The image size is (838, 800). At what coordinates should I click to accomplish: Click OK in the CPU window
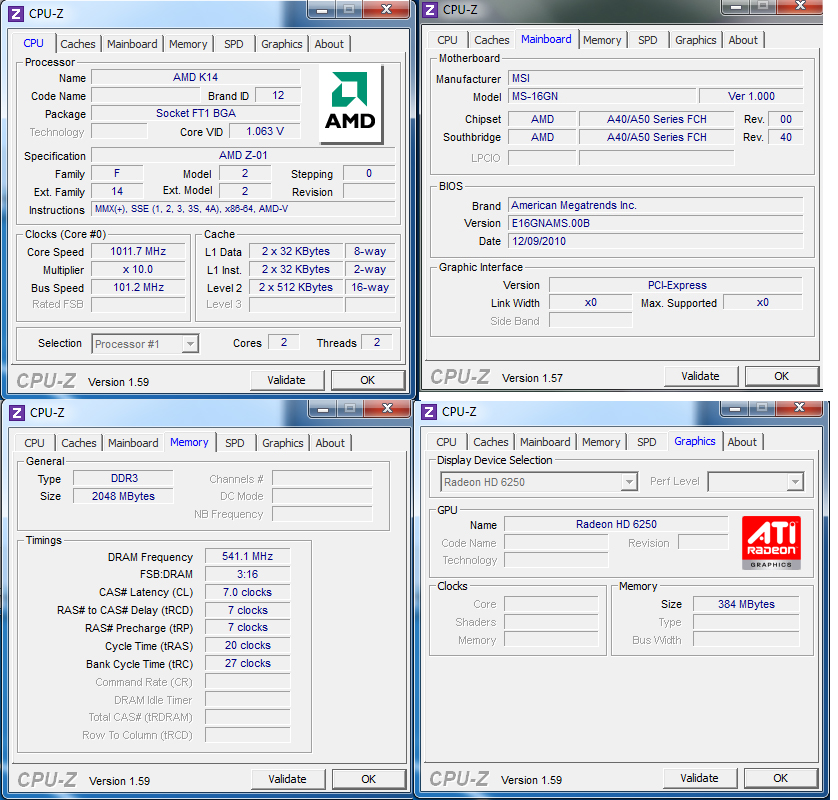[x=368, y=380]
